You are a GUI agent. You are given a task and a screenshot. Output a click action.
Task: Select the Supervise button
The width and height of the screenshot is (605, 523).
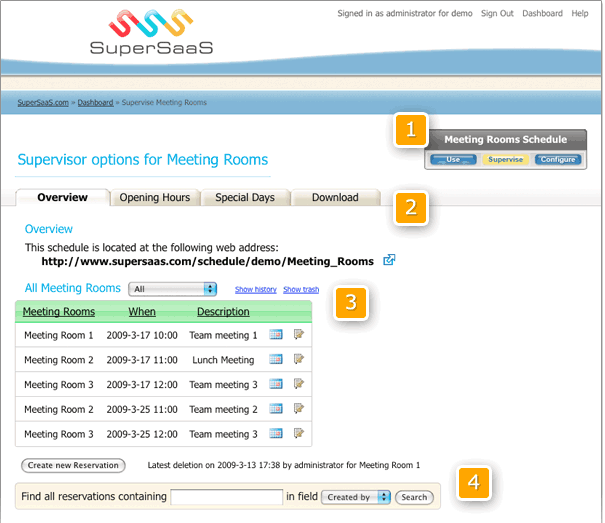click(505, 159)
